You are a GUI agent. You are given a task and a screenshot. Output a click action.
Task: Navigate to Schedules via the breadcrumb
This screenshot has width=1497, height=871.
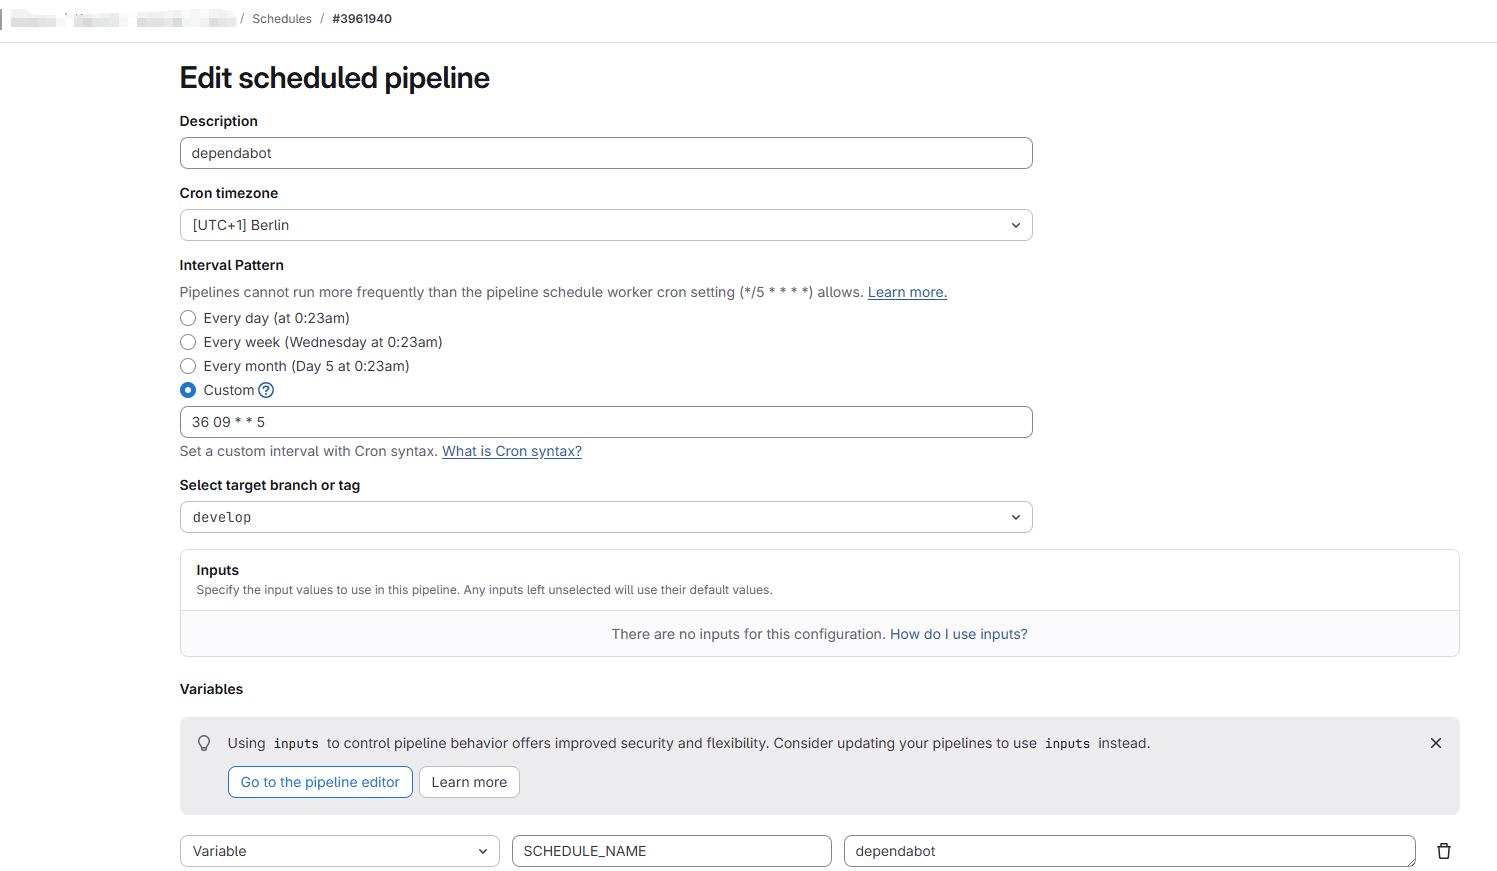(x=282, y=18)
